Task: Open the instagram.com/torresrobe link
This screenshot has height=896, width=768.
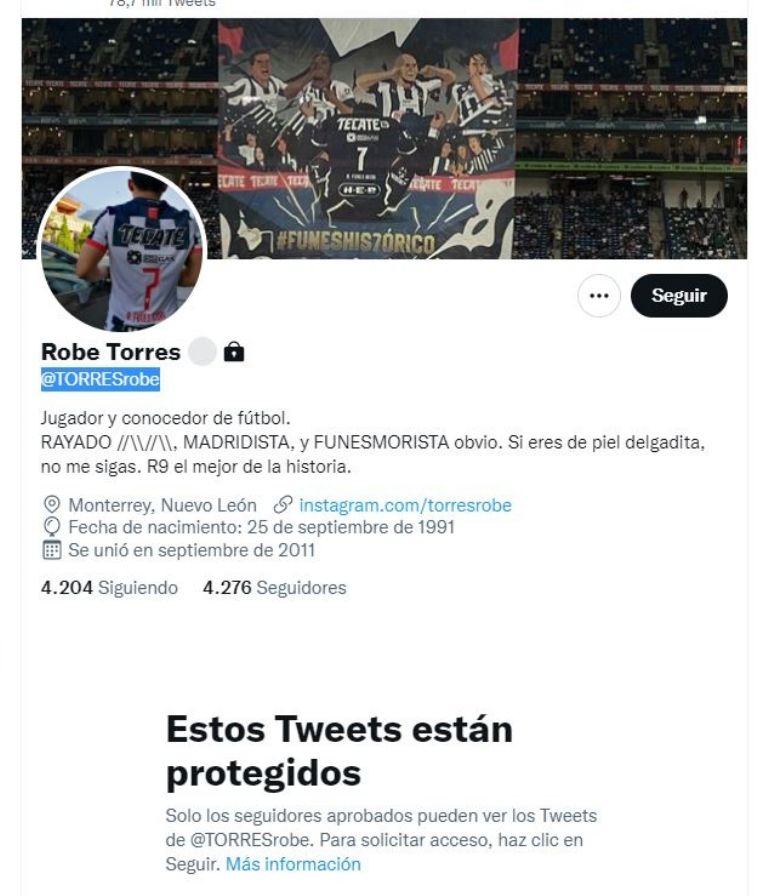Action: [x=405, y=505]
